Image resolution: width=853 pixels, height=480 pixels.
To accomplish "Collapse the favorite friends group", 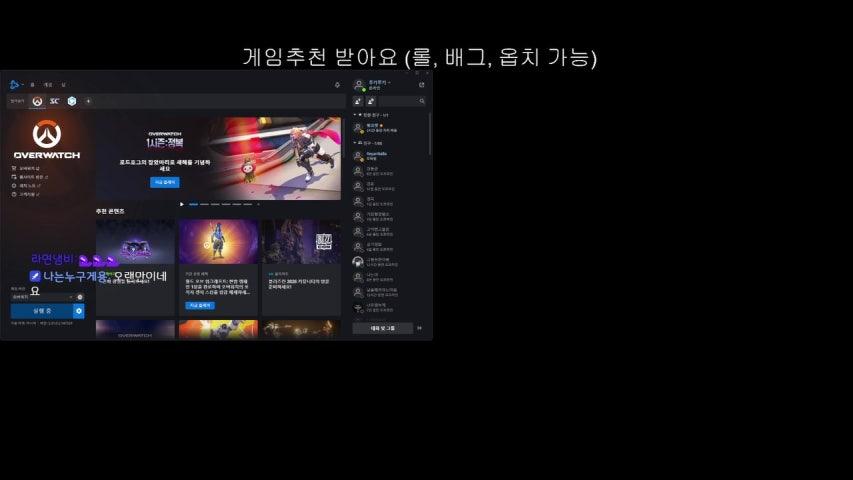I will 355,115.
